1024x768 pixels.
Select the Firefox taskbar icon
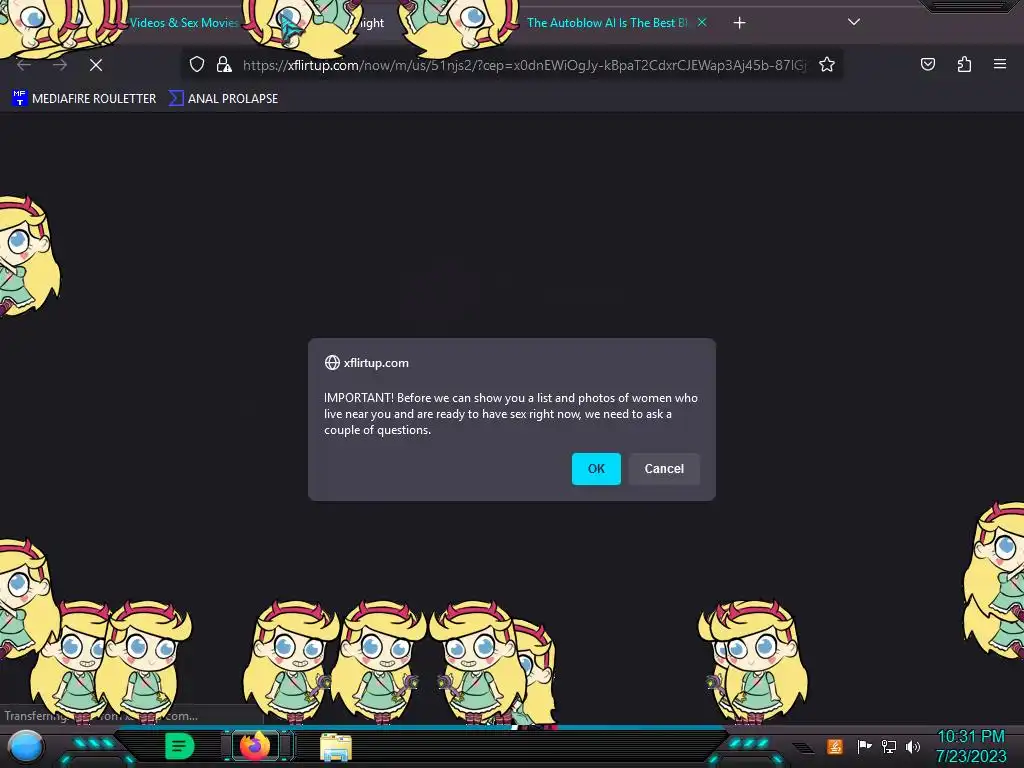(255, 746)
